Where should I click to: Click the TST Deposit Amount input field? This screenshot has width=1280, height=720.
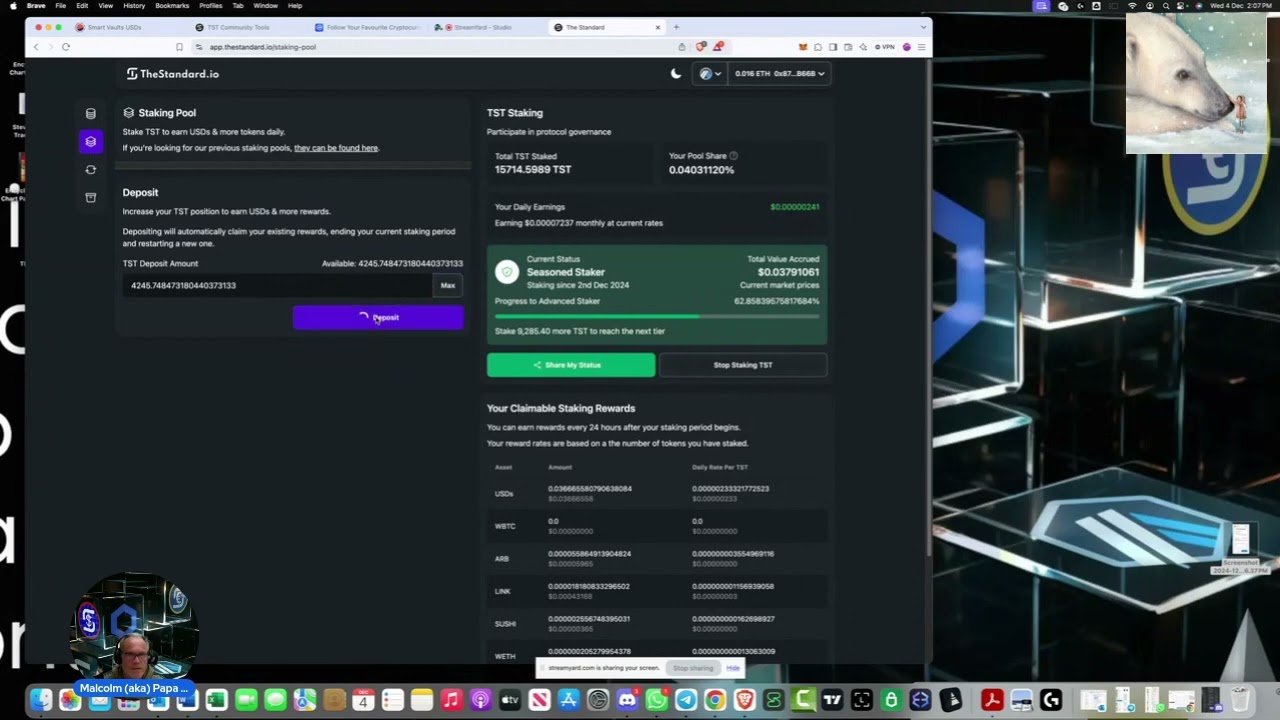(280, 285)
